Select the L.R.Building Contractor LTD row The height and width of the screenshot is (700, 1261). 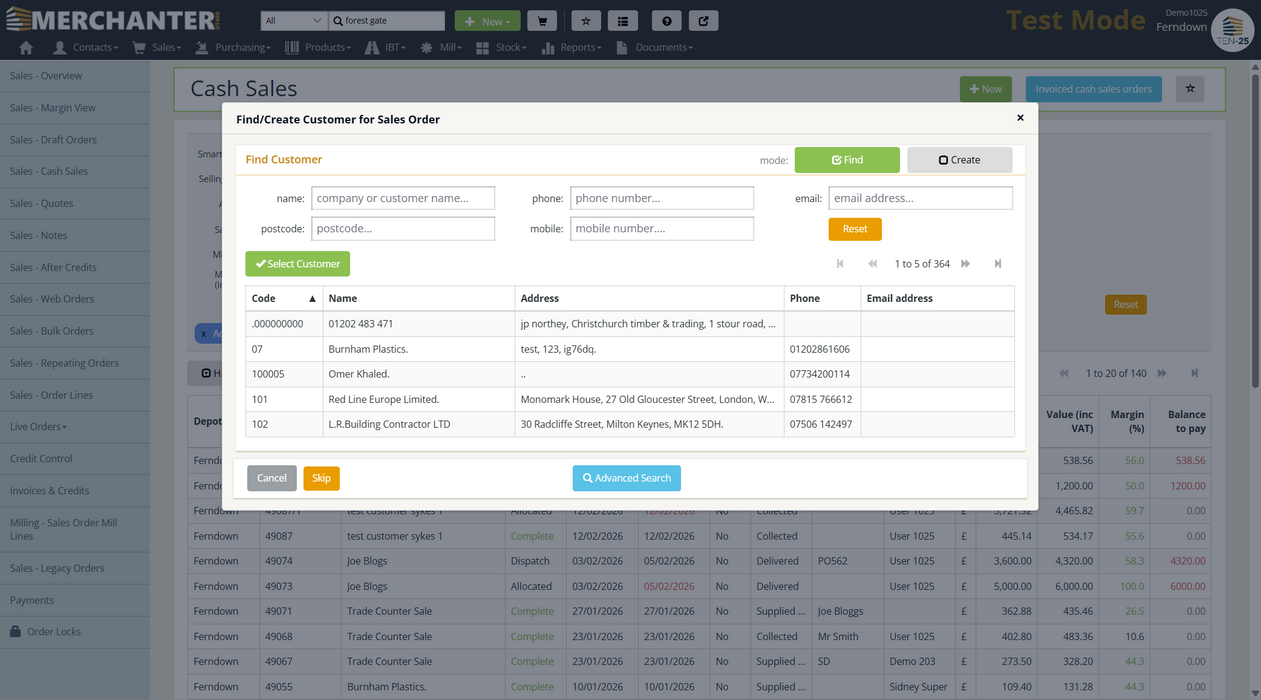pyautogui.click(x=630, y=424)
